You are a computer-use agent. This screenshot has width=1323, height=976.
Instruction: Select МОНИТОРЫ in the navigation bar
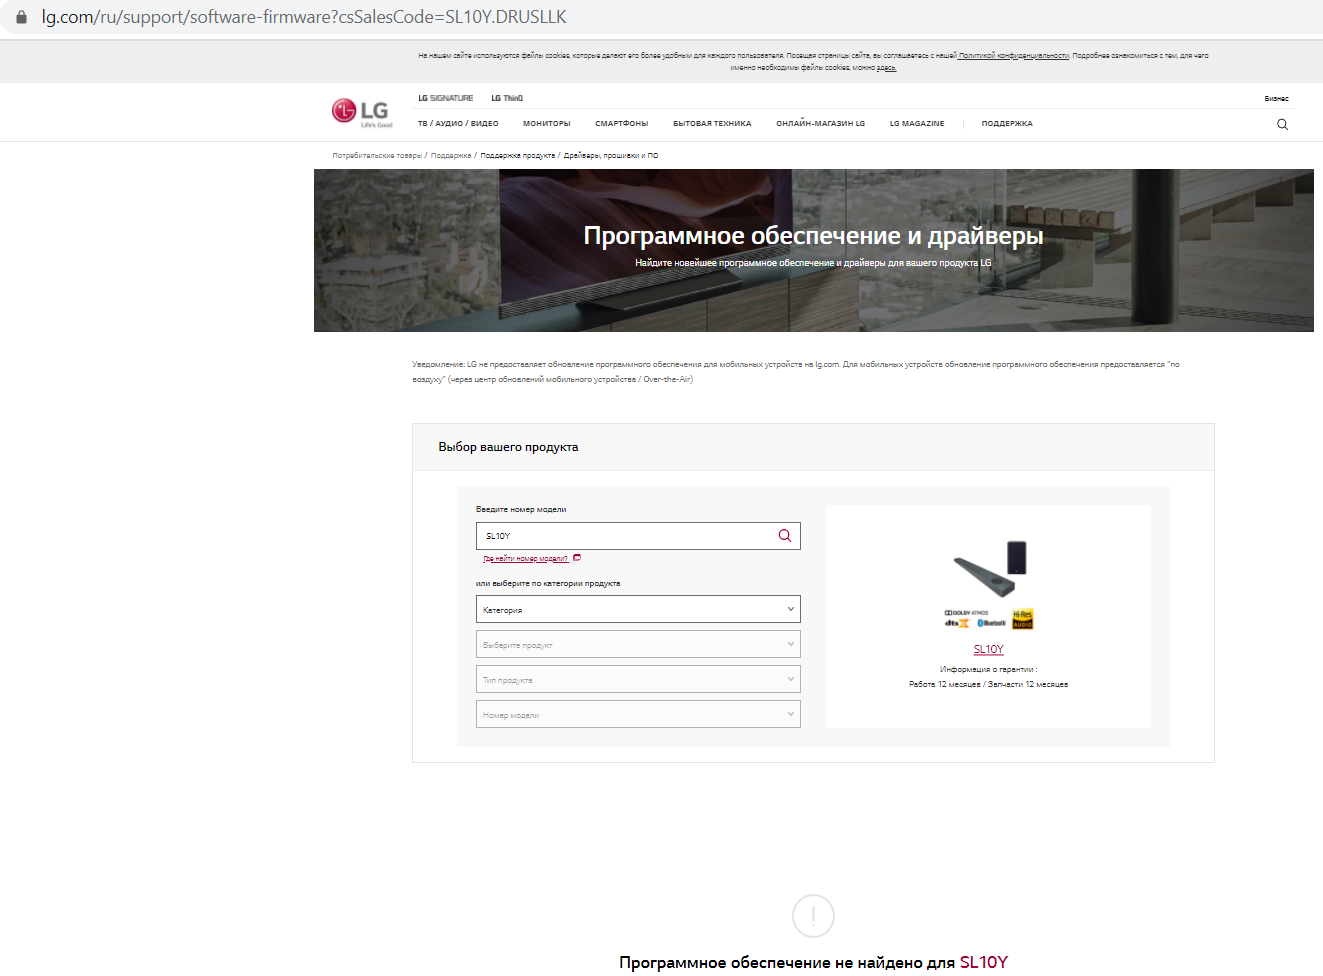[546, 124]
